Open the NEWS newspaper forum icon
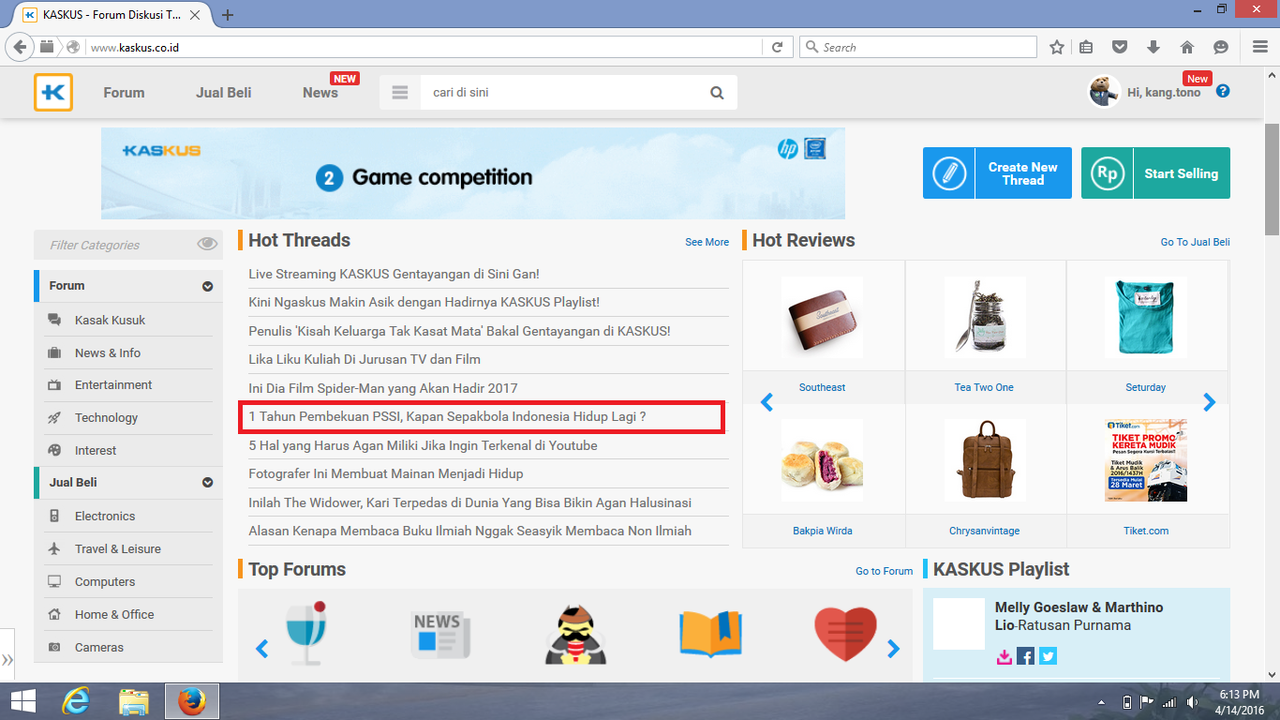This screenshot has height=720, width=1280. click(x=441, y=635)
